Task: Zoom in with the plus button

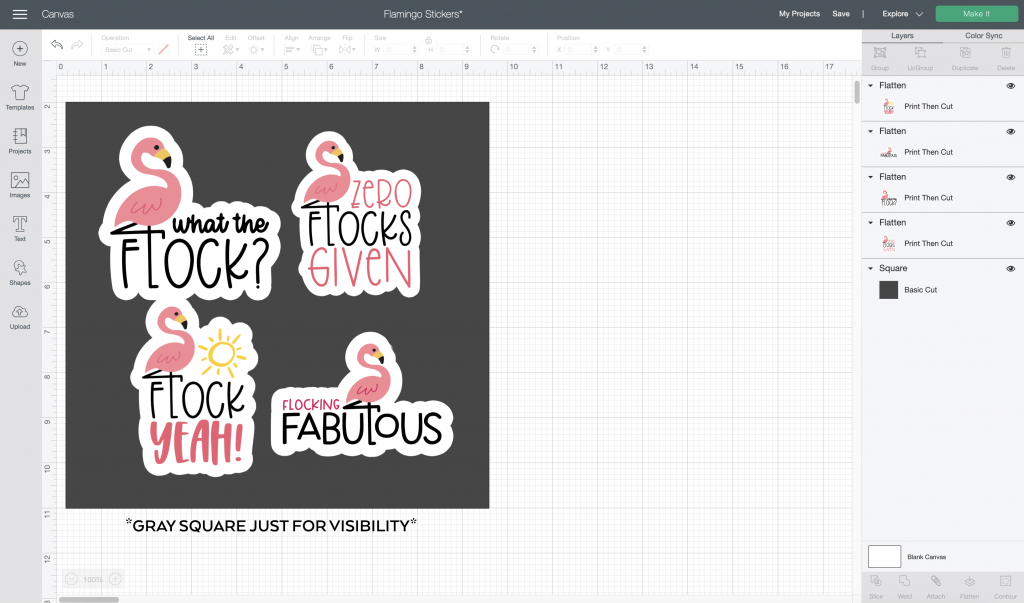Action: 116,579
